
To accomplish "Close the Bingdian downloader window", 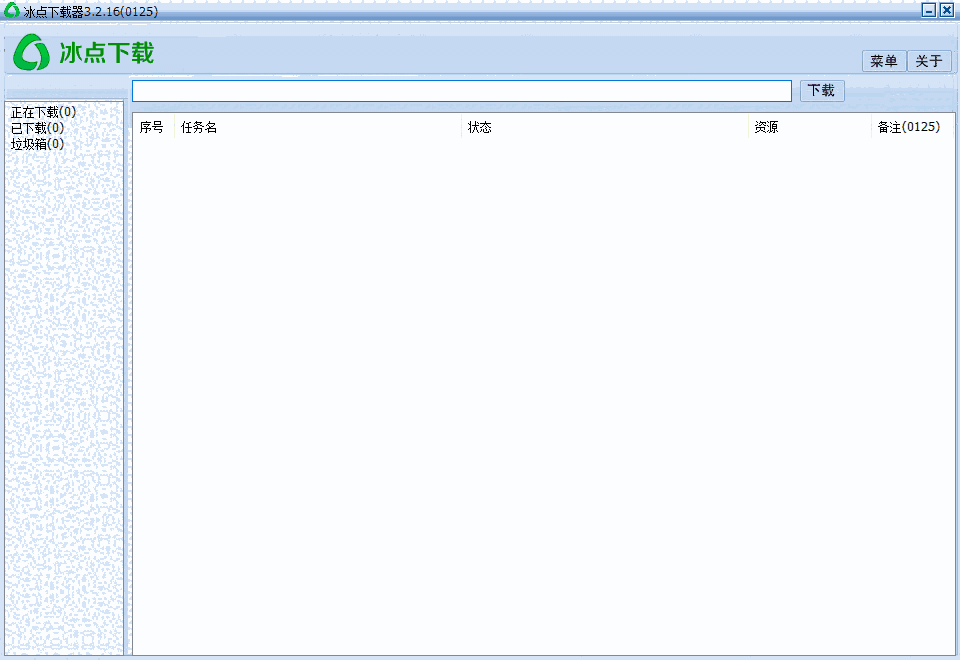I will click(x=946, y=10).
